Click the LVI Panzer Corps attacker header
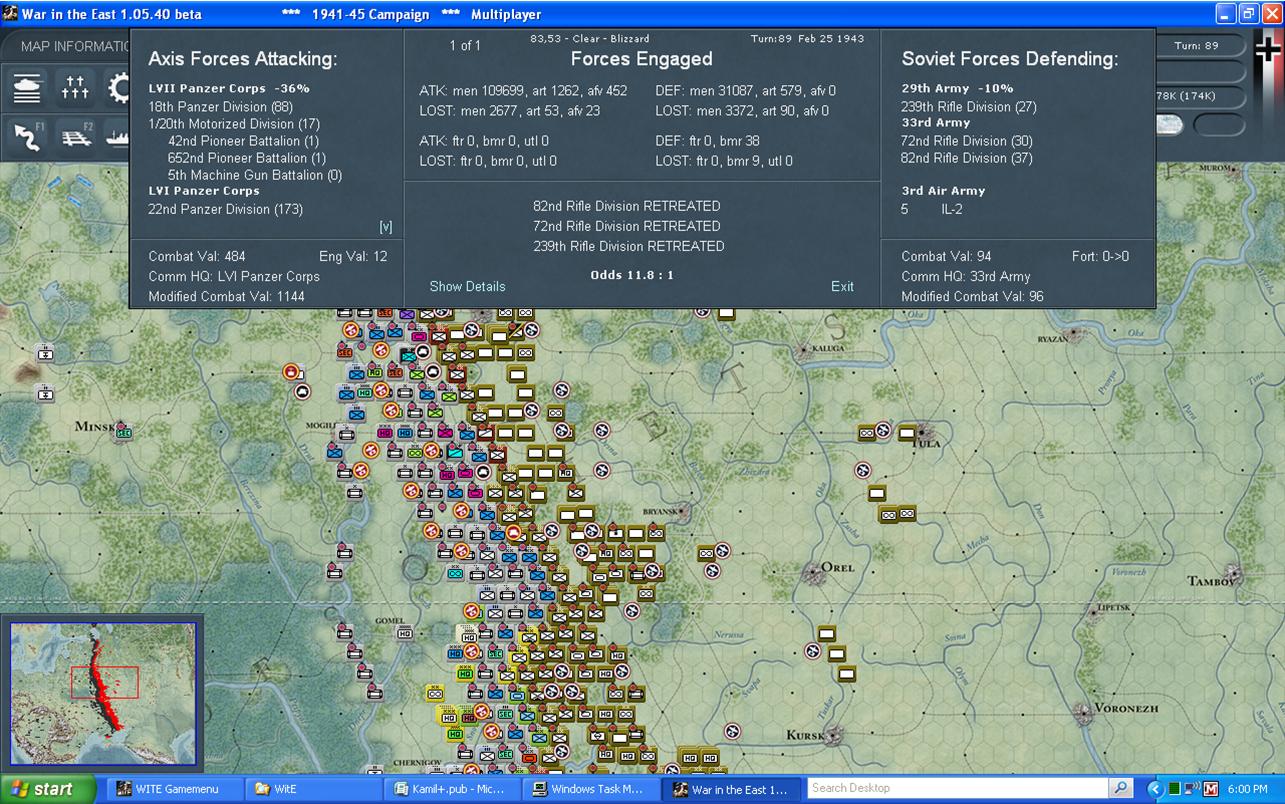Image resolution: width=1285 pixels, height=804 pixels. click(204, 191)
